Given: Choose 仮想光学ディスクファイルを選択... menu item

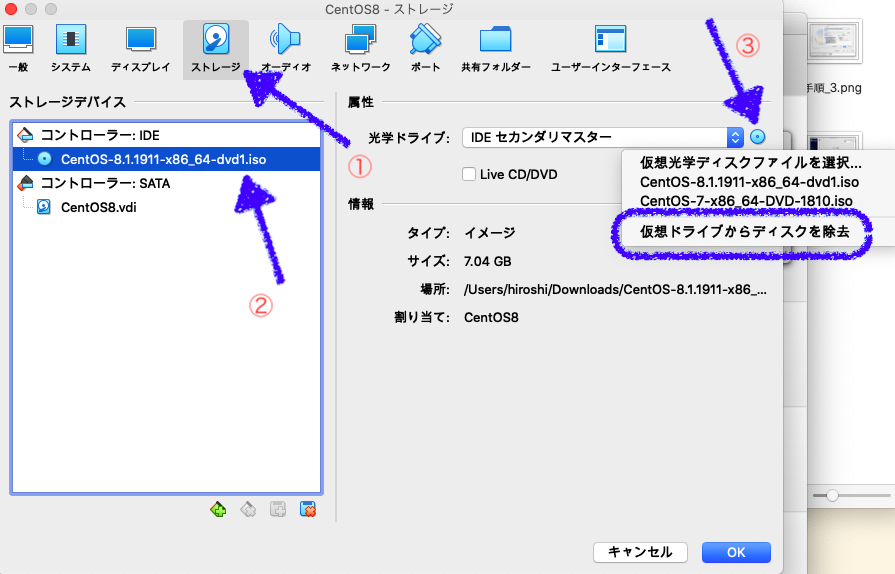Looking at the screenshot, I should click(751, 163).
